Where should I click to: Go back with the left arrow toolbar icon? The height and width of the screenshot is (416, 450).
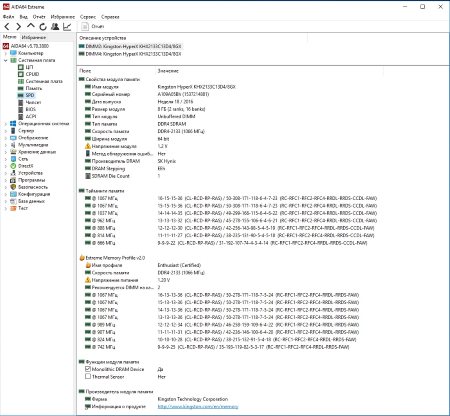7,26
